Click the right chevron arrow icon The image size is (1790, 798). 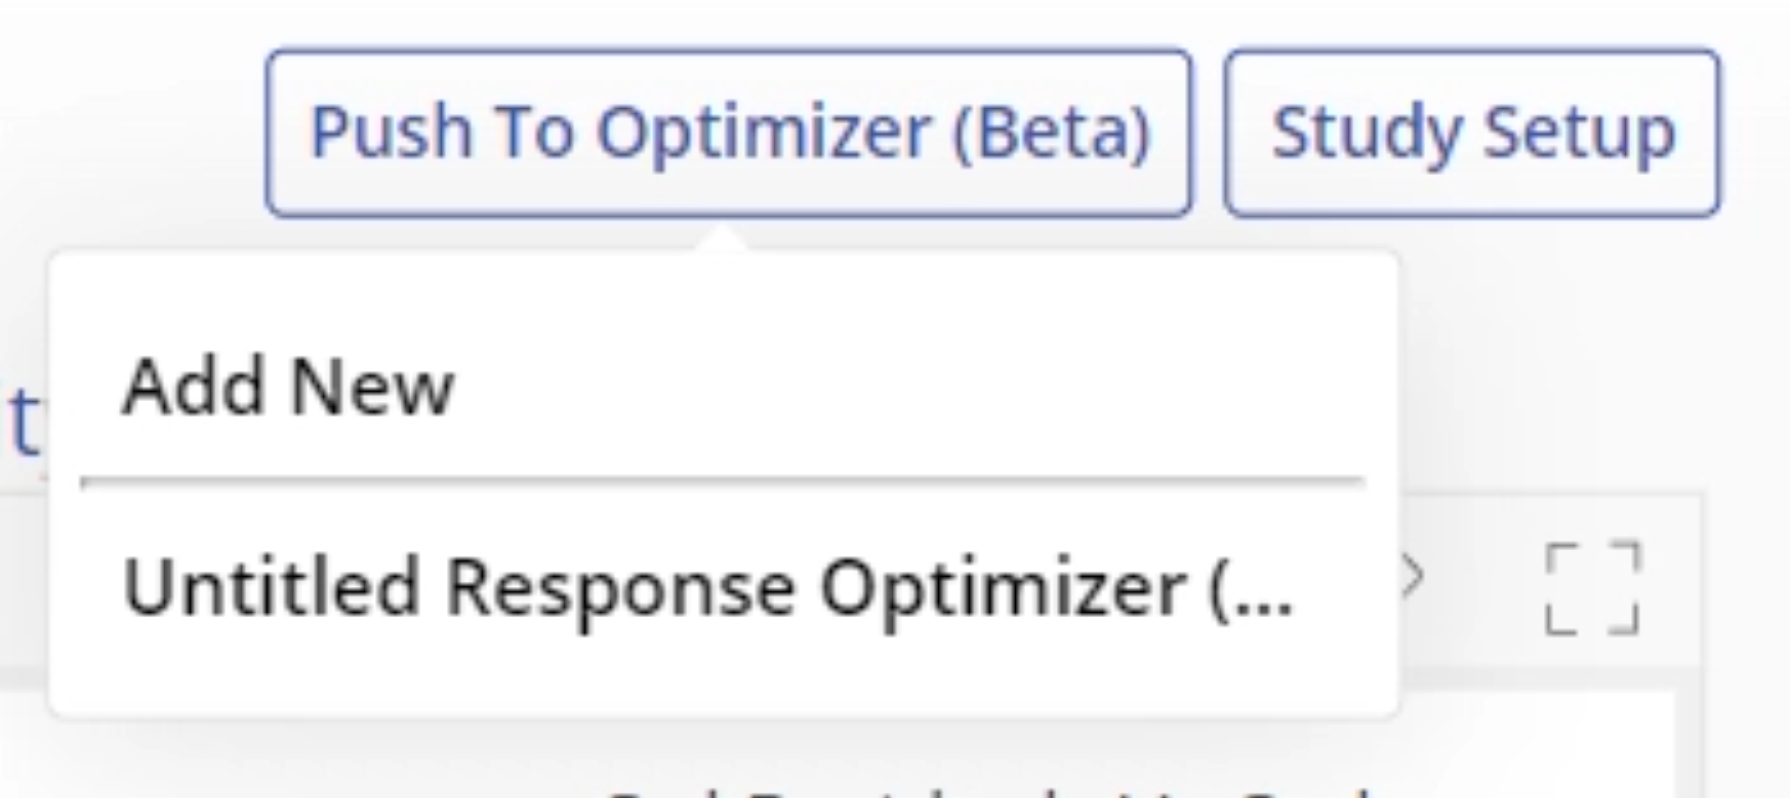[x=1413, y=576]
